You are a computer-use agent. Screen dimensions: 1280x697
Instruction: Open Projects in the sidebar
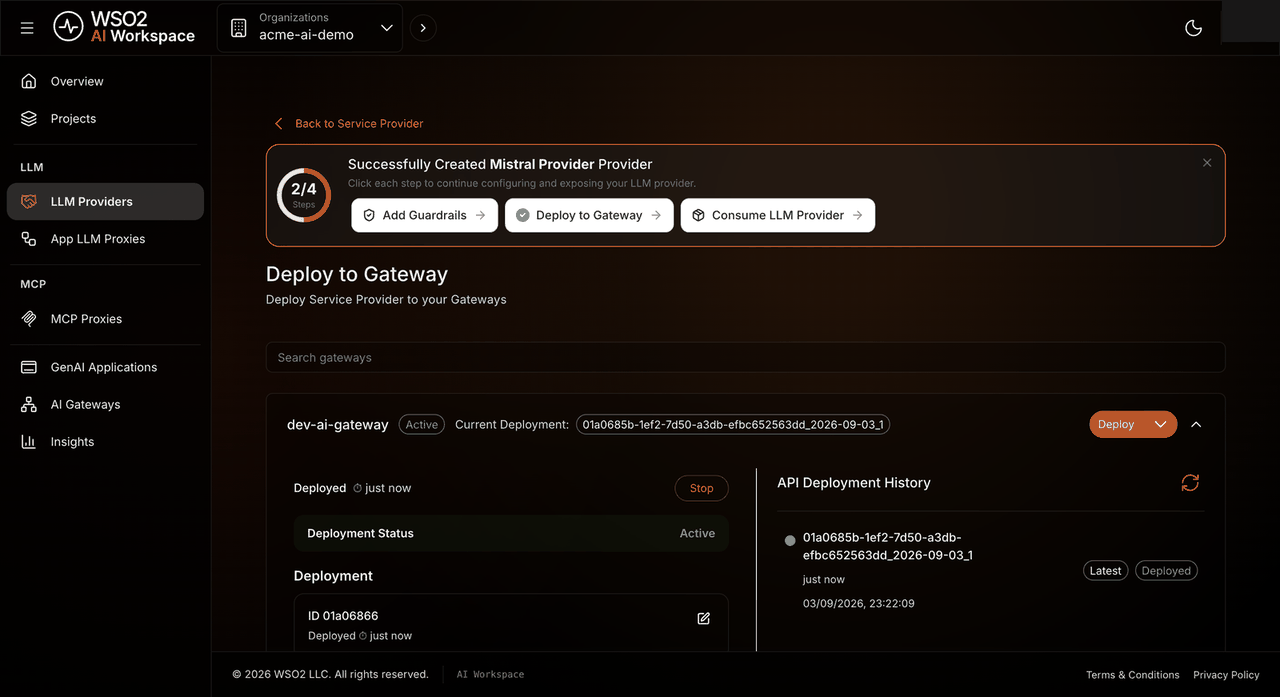point(105,118)
